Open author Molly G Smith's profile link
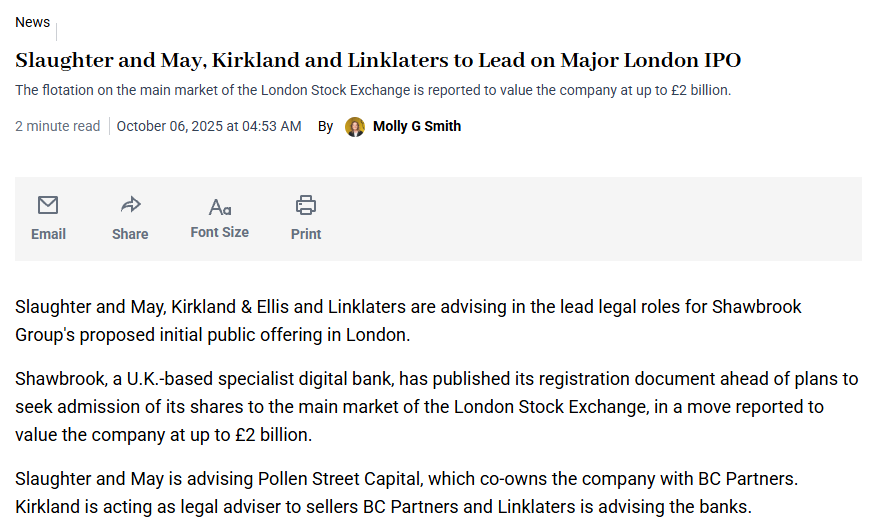Image resolution: width=871 pixels, height=527 pixels. point(417,127)
